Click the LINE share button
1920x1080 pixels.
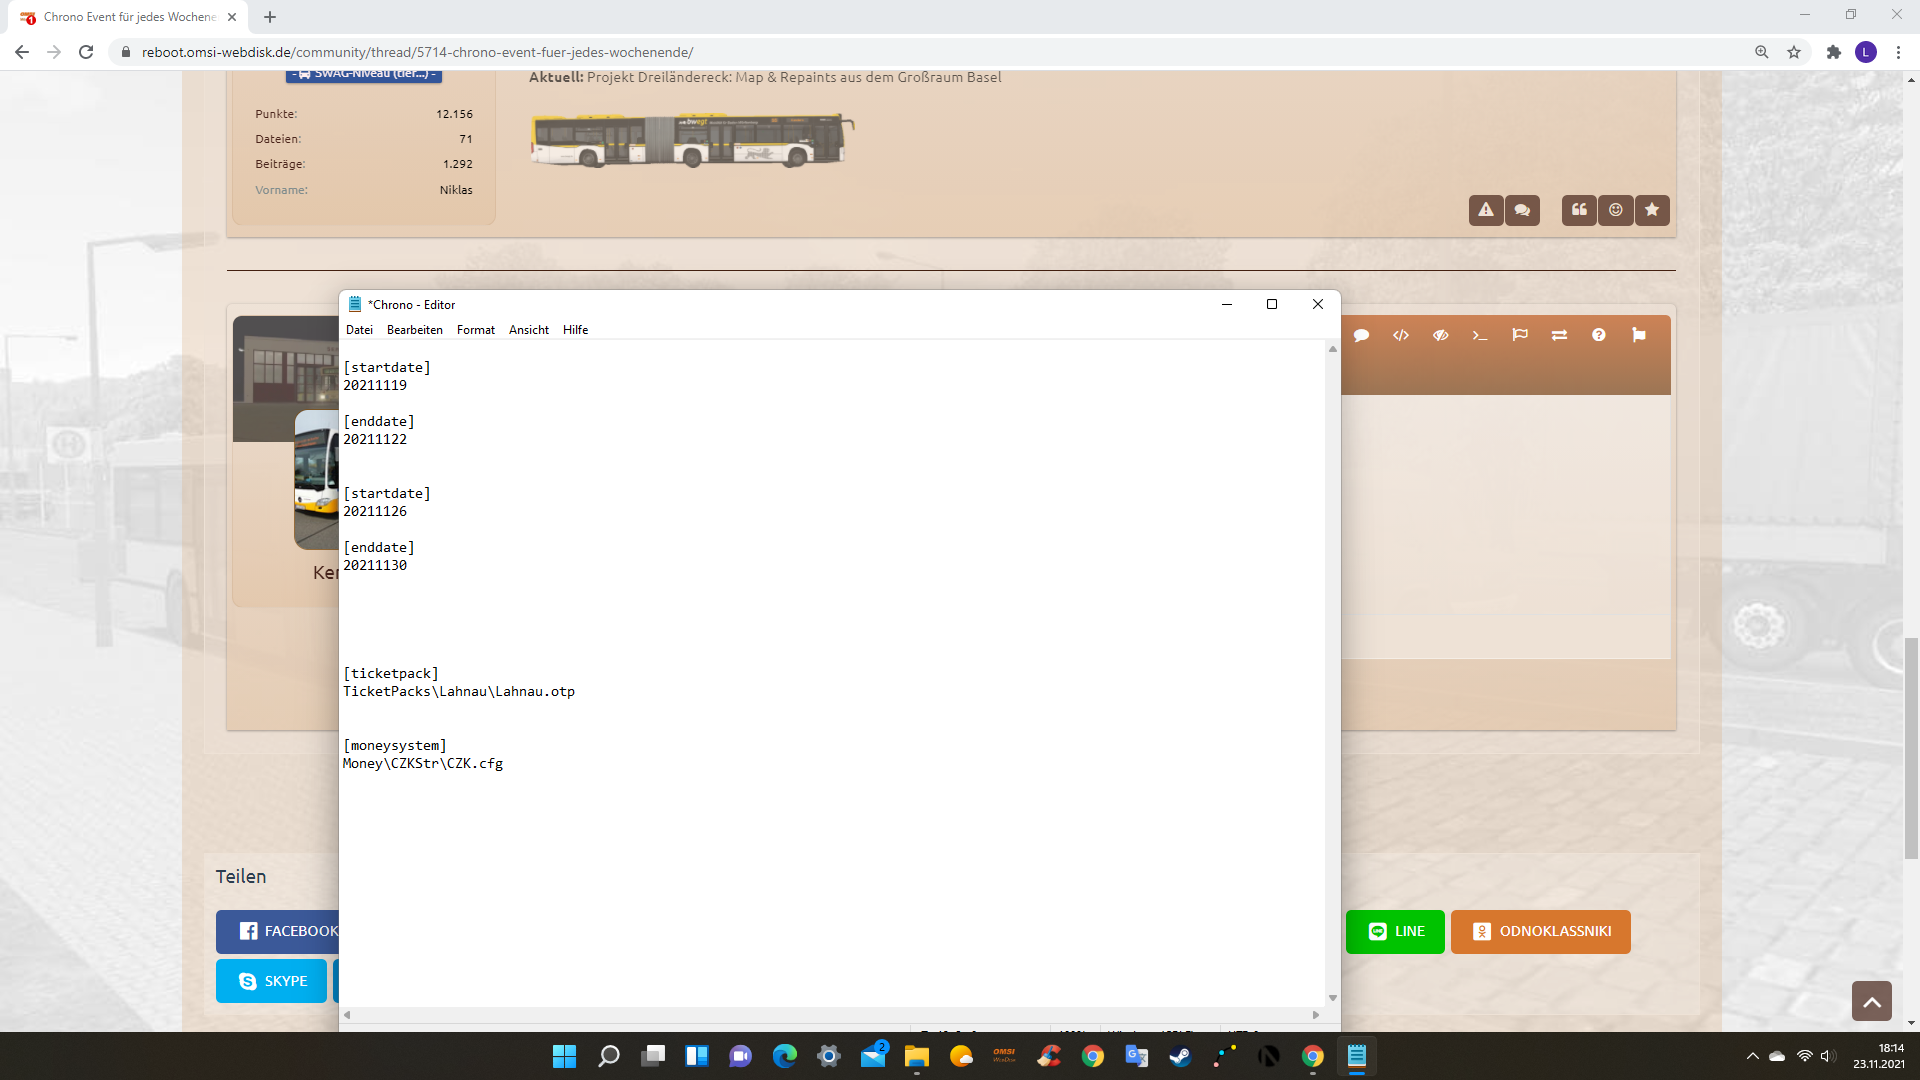tap(1395, 931)
